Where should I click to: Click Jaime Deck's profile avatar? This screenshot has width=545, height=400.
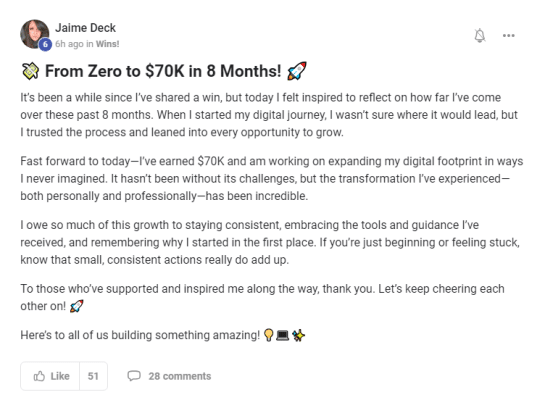pyautogui.click(x=35, y=34)
